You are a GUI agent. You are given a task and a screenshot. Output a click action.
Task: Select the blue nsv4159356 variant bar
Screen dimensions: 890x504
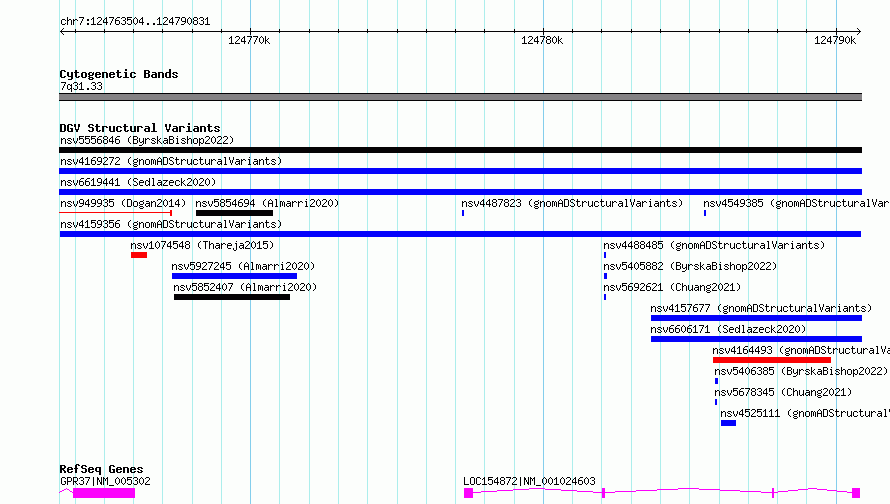pyautogui.click(x=460, y=234)
